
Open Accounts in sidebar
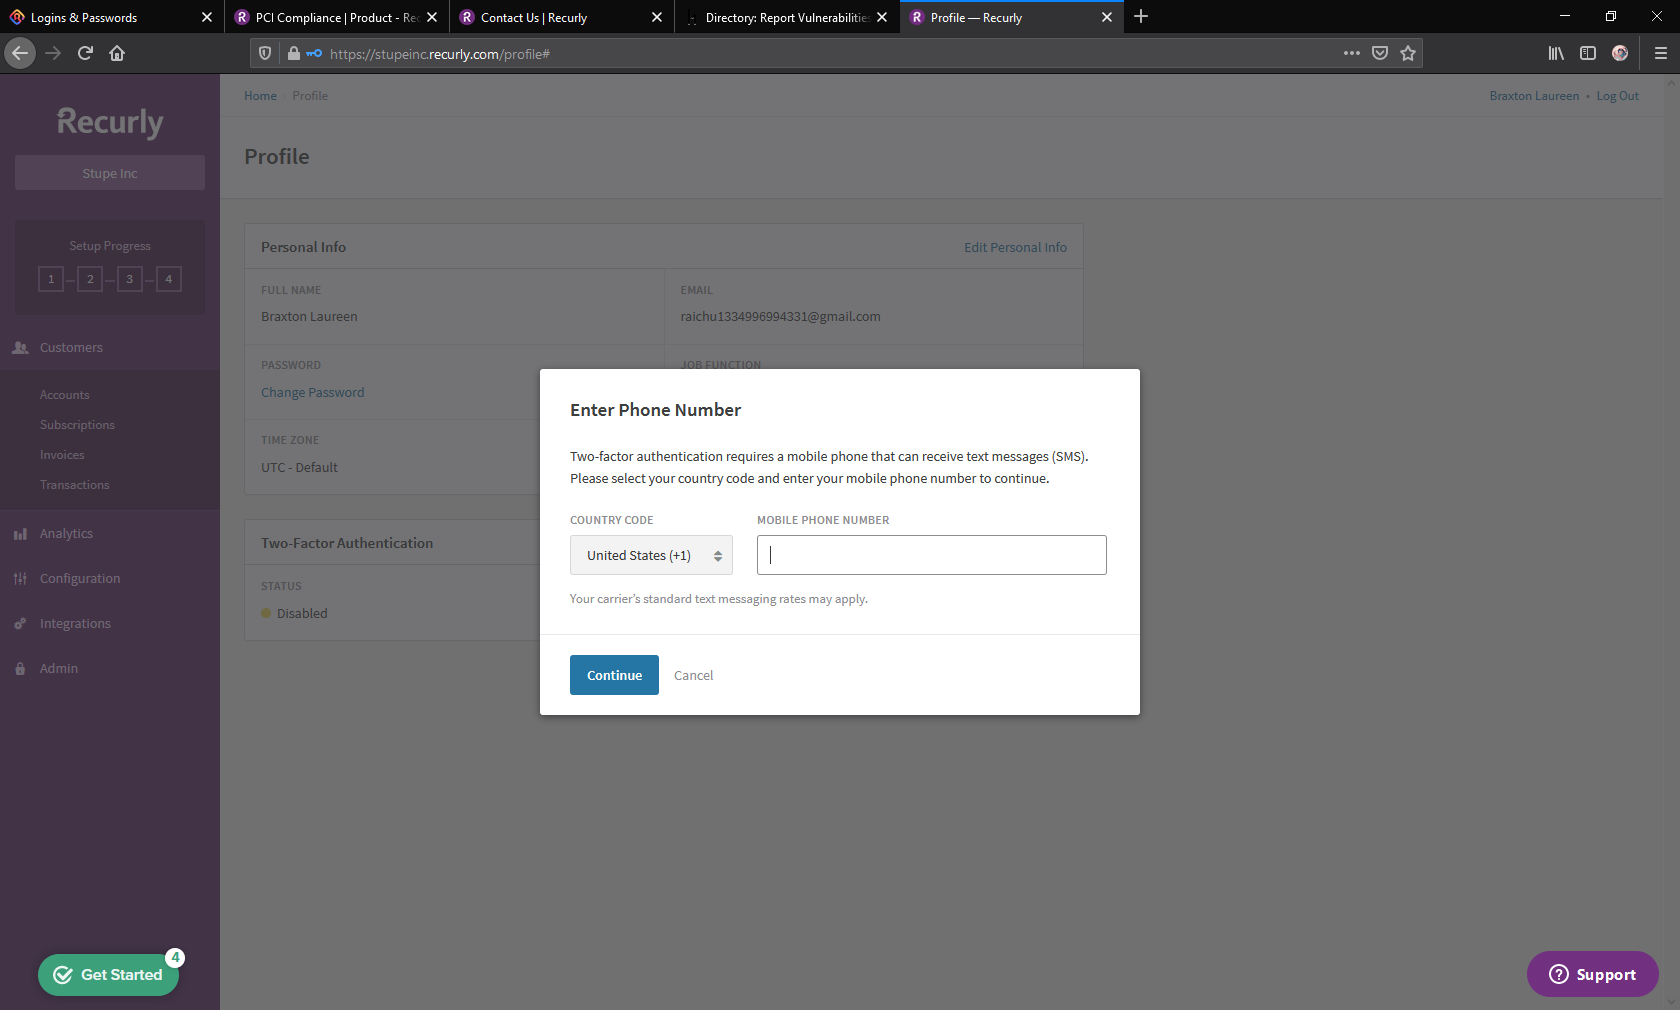[x=65, y=395]
